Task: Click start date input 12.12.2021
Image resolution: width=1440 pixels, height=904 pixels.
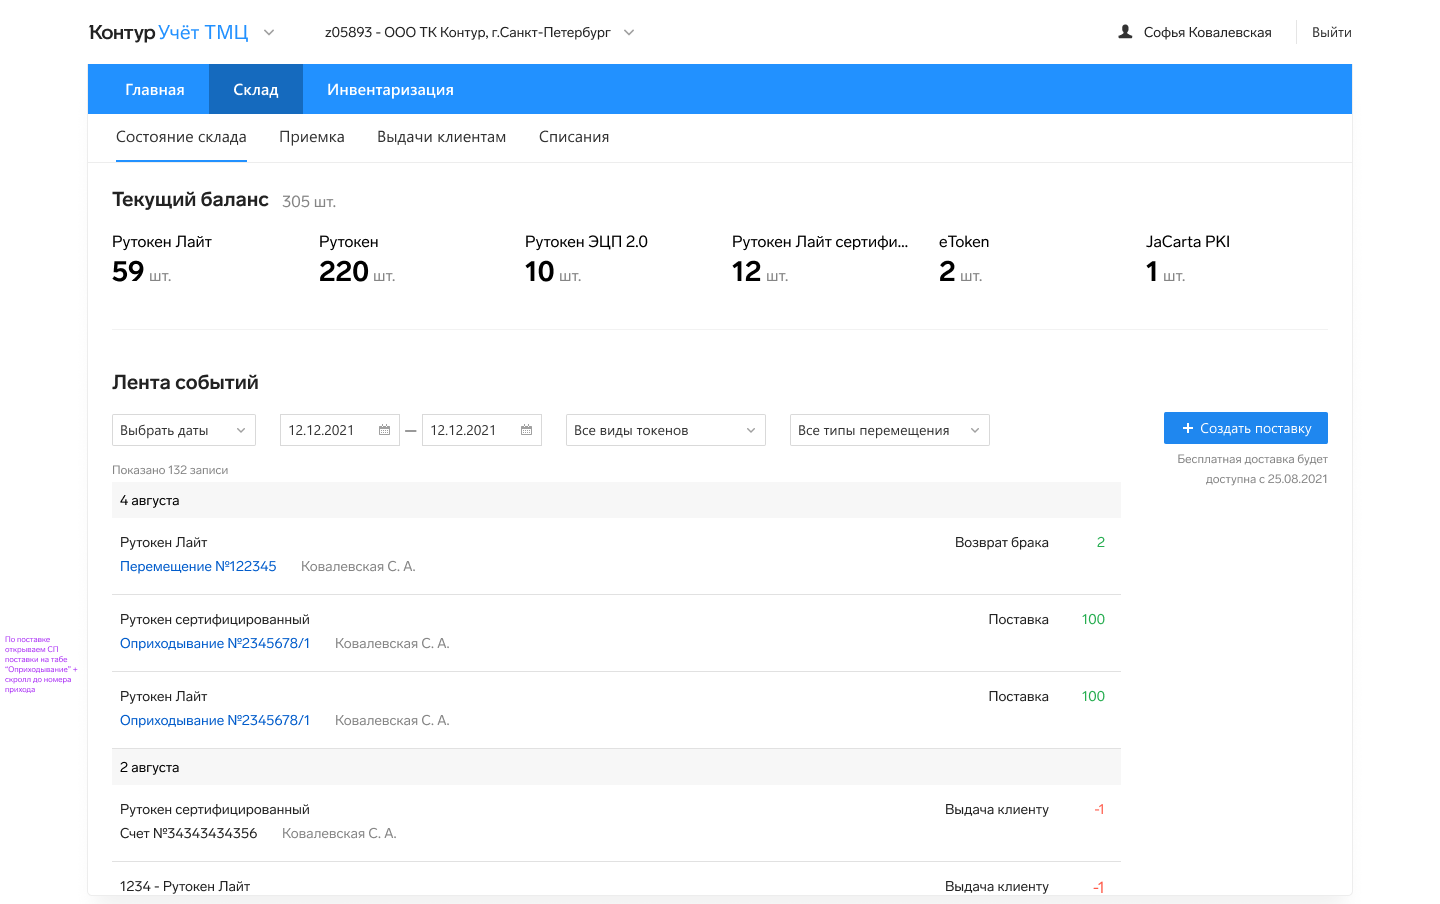Action: click(x=340, y=430)
